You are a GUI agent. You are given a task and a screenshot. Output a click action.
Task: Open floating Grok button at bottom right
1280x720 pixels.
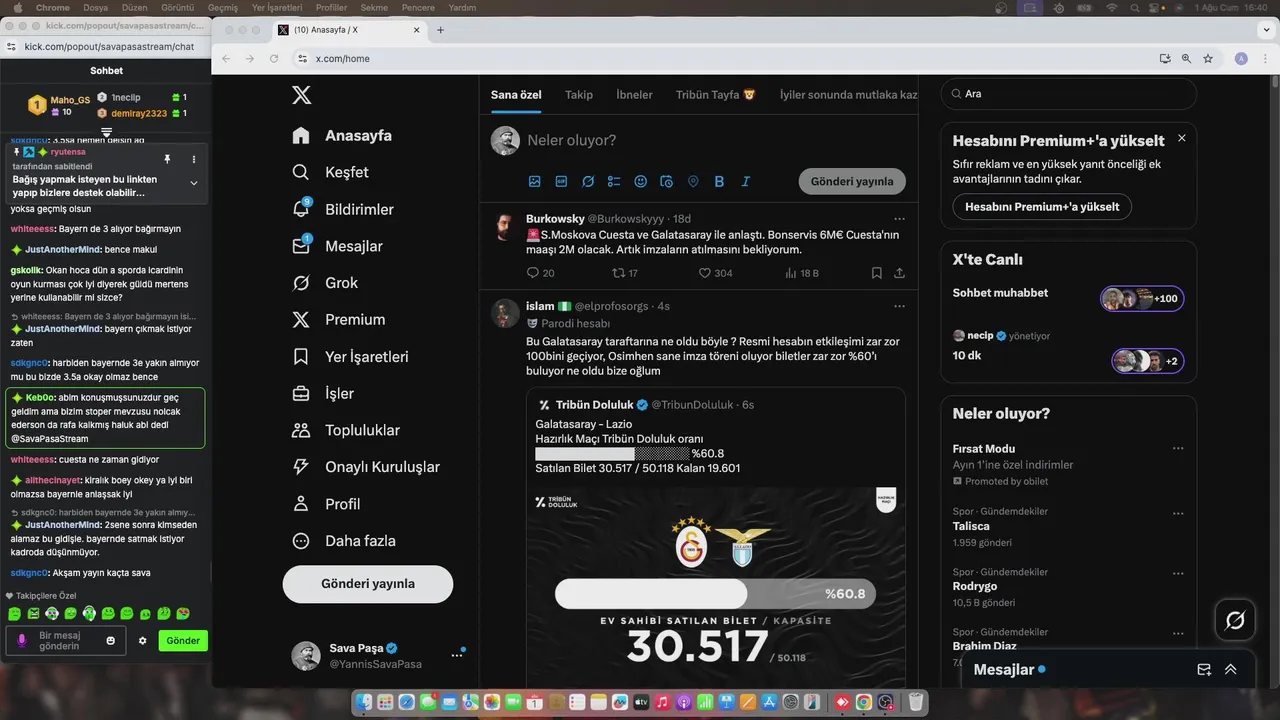1235,620
